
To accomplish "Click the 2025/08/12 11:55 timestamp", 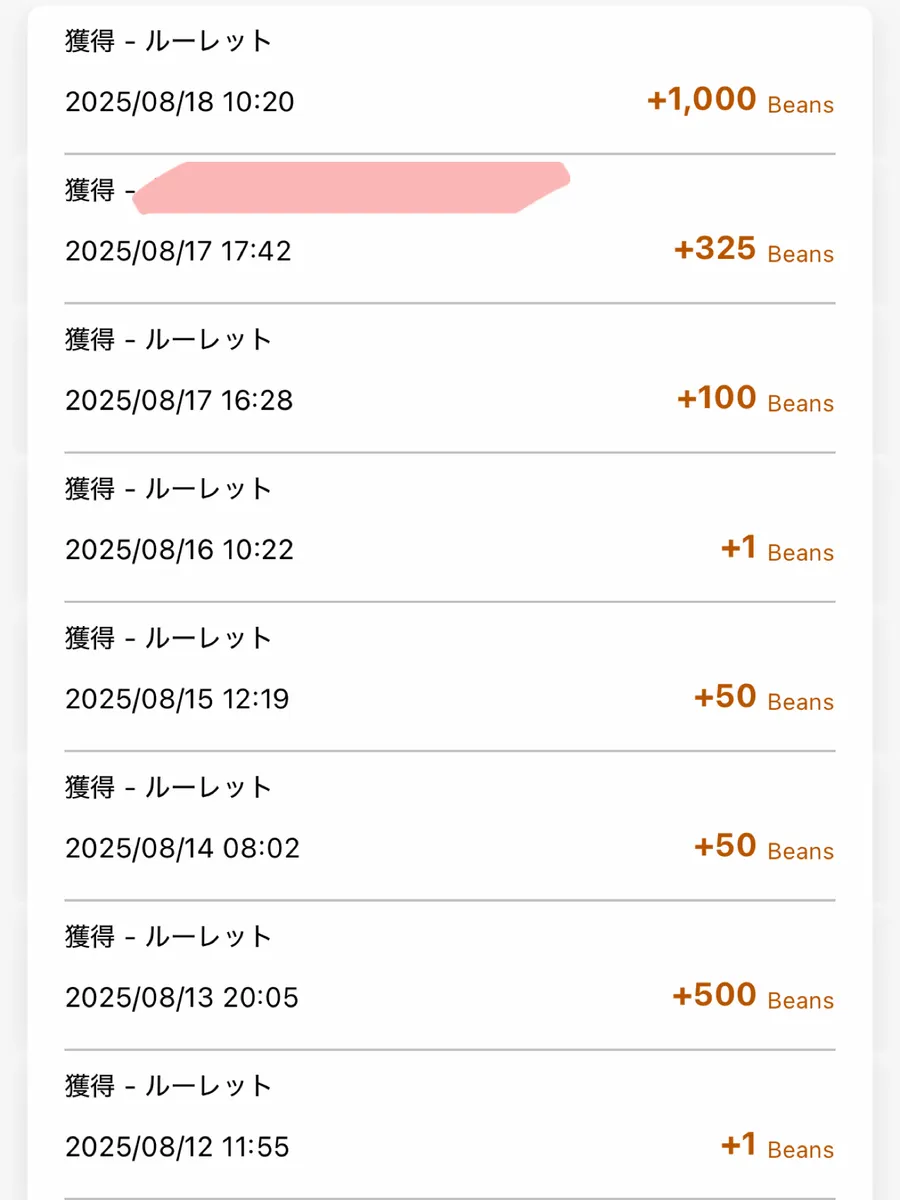I will click(x=177, y=1146).
